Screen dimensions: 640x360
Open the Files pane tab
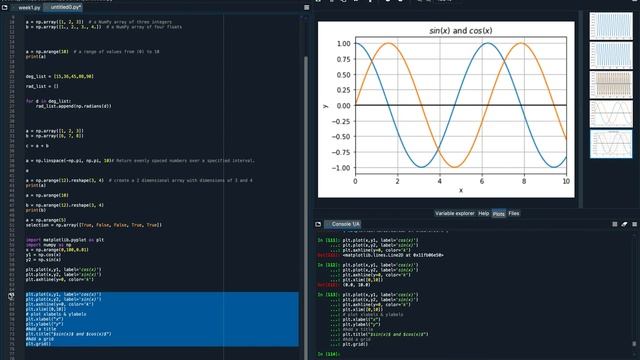point(514,213)
